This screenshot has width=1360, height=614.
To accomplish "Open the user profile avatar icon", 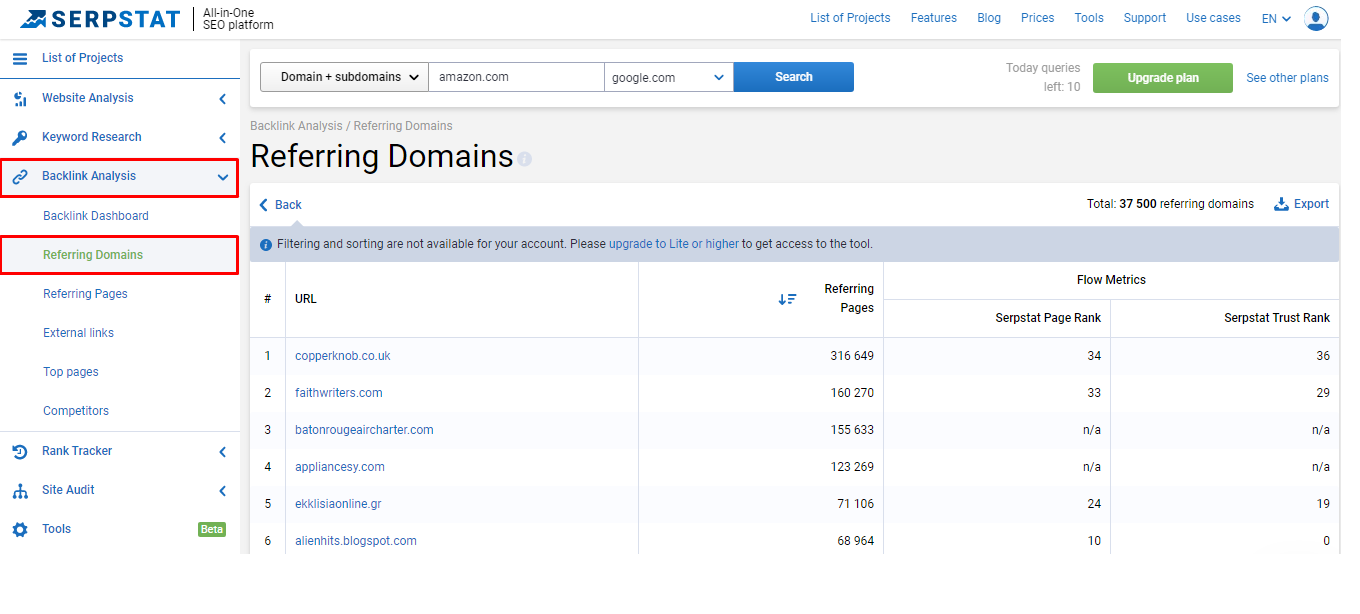I will coord(1316,18).
